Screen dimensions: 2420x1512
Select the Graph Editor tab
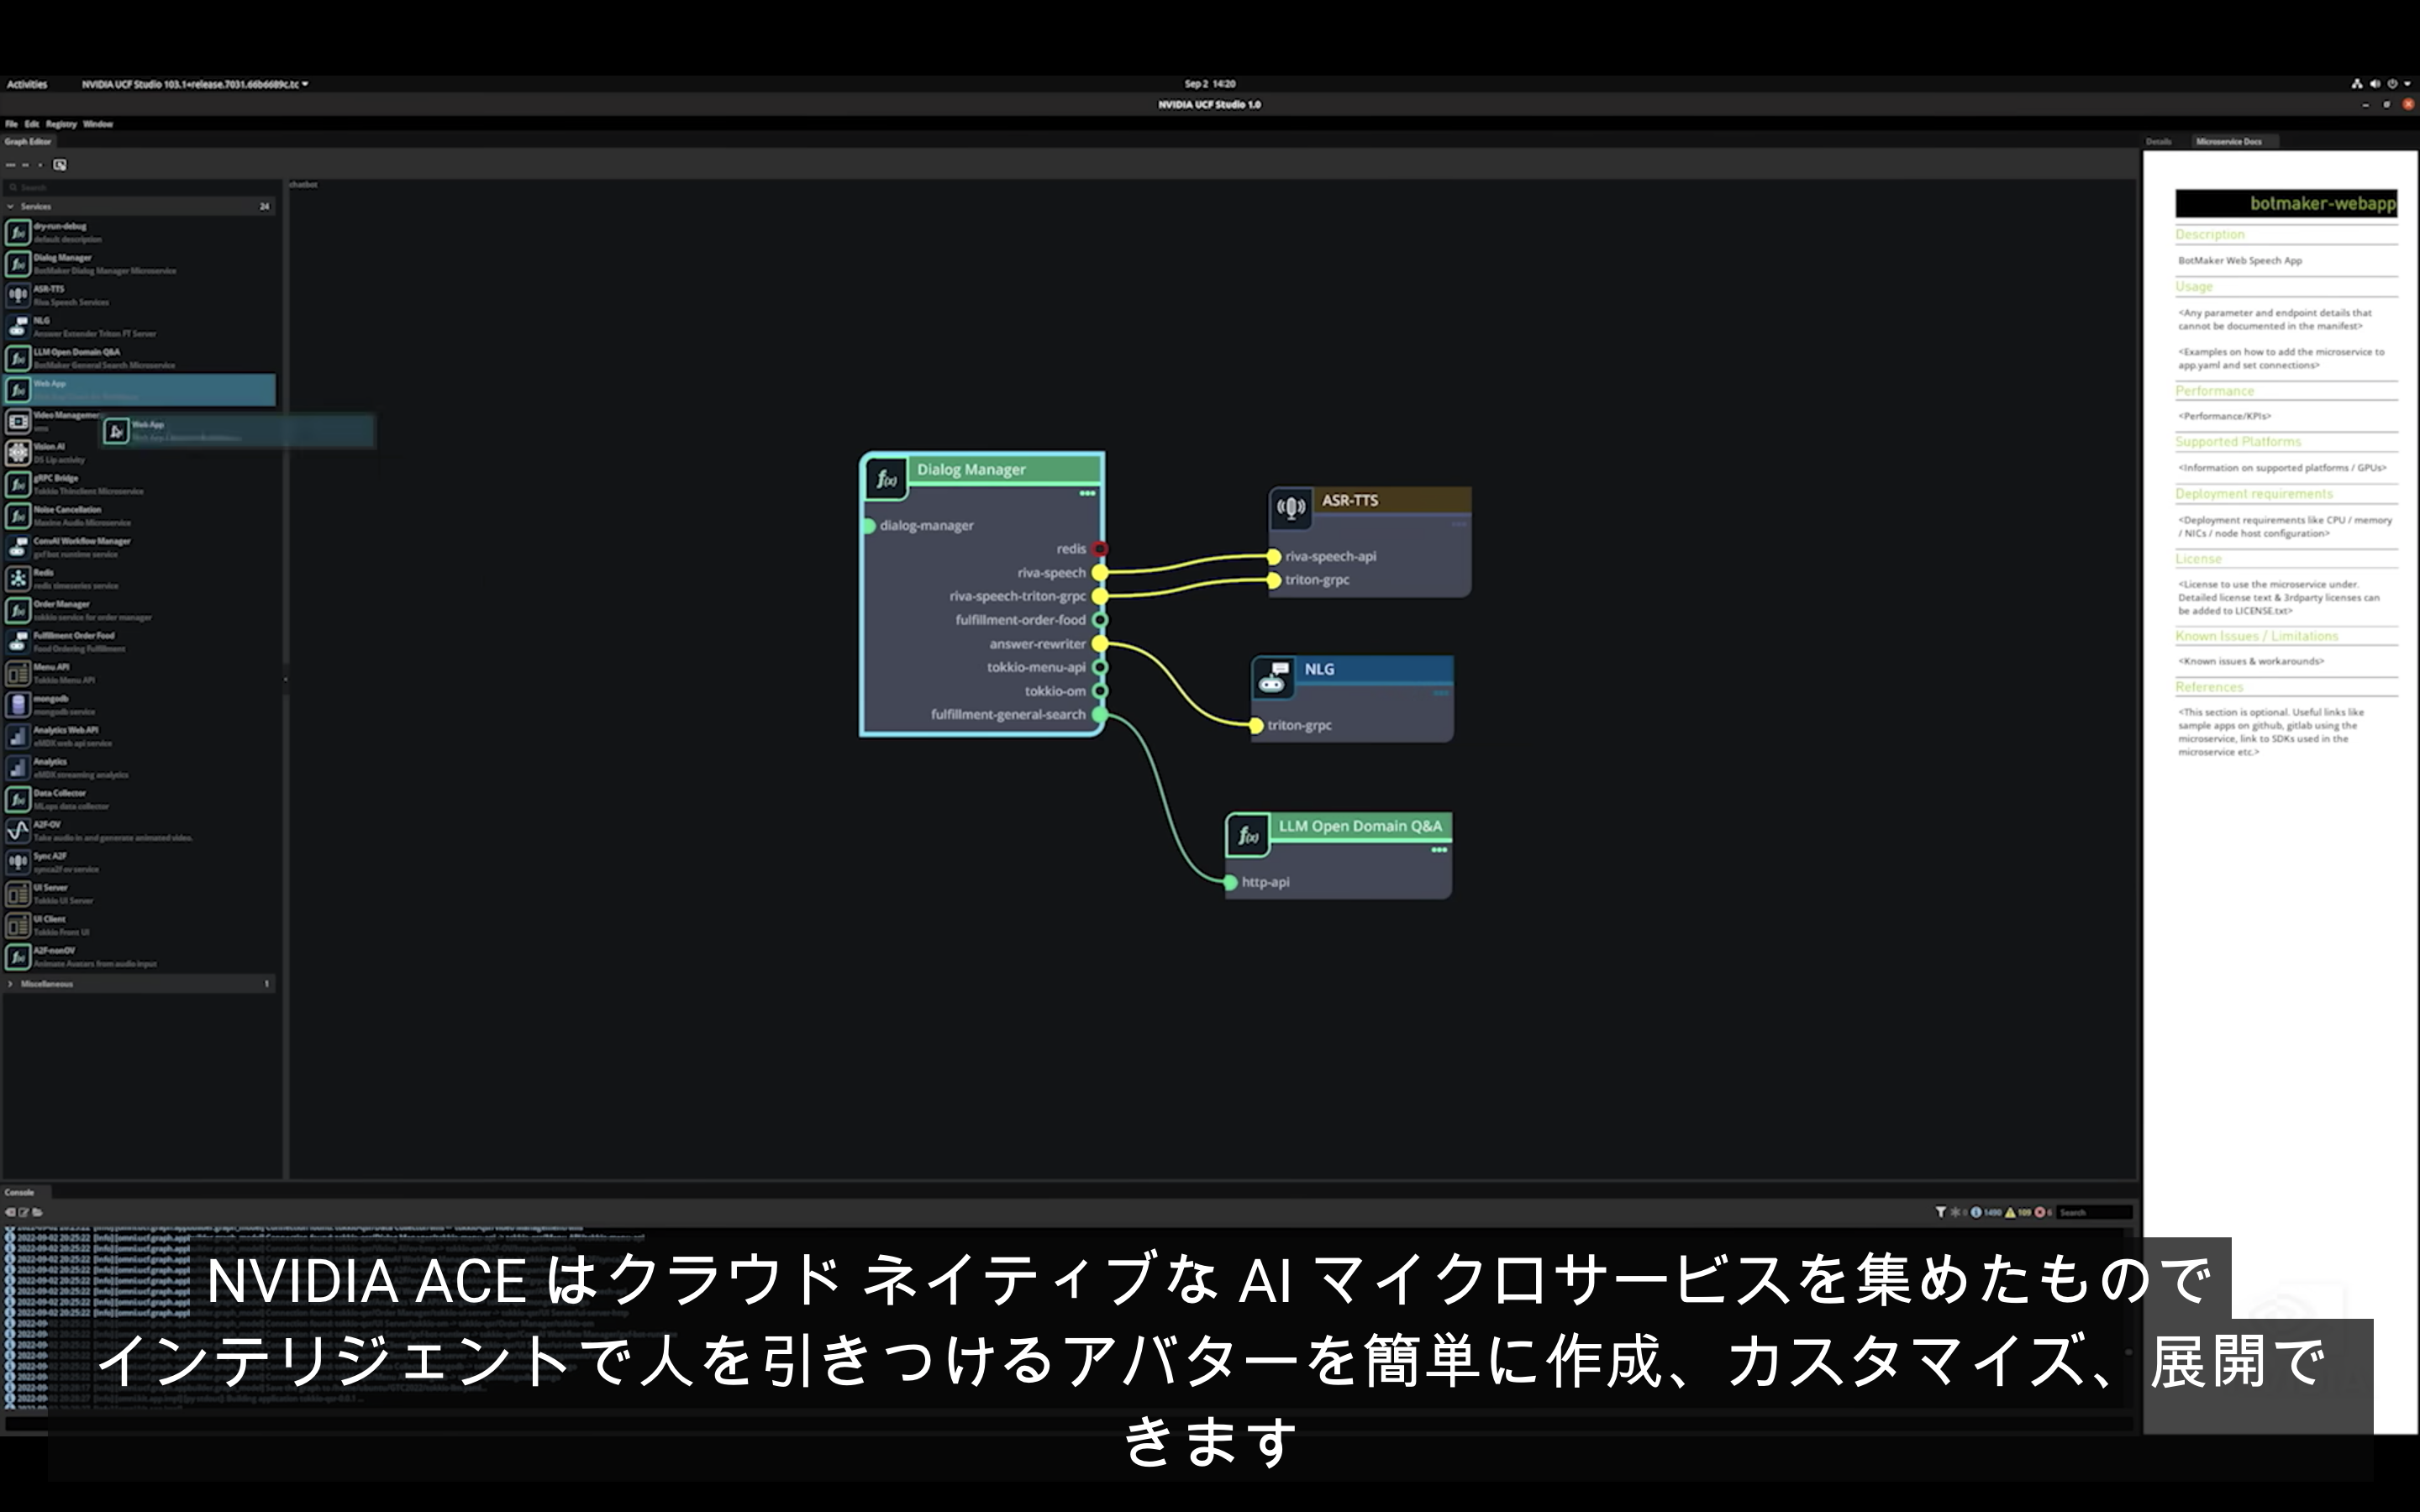28,142
